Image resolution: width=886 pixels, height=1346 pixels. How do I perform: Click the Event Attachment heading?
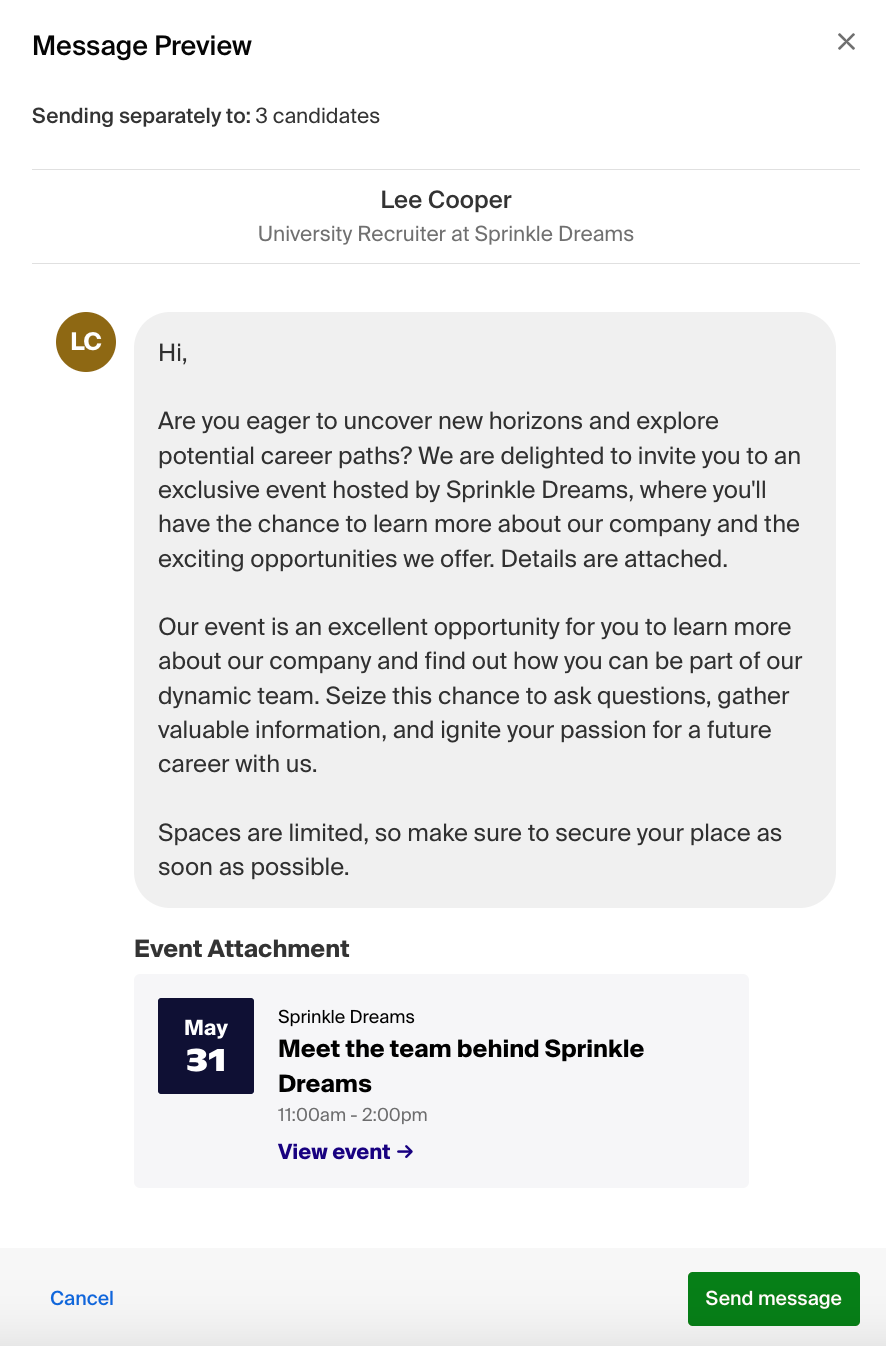(x=242, y=949)
